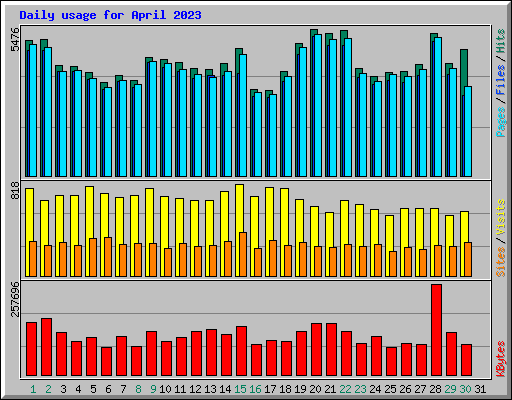
Task: Click the cyan Pages bar for day 1
Action: 33,110
